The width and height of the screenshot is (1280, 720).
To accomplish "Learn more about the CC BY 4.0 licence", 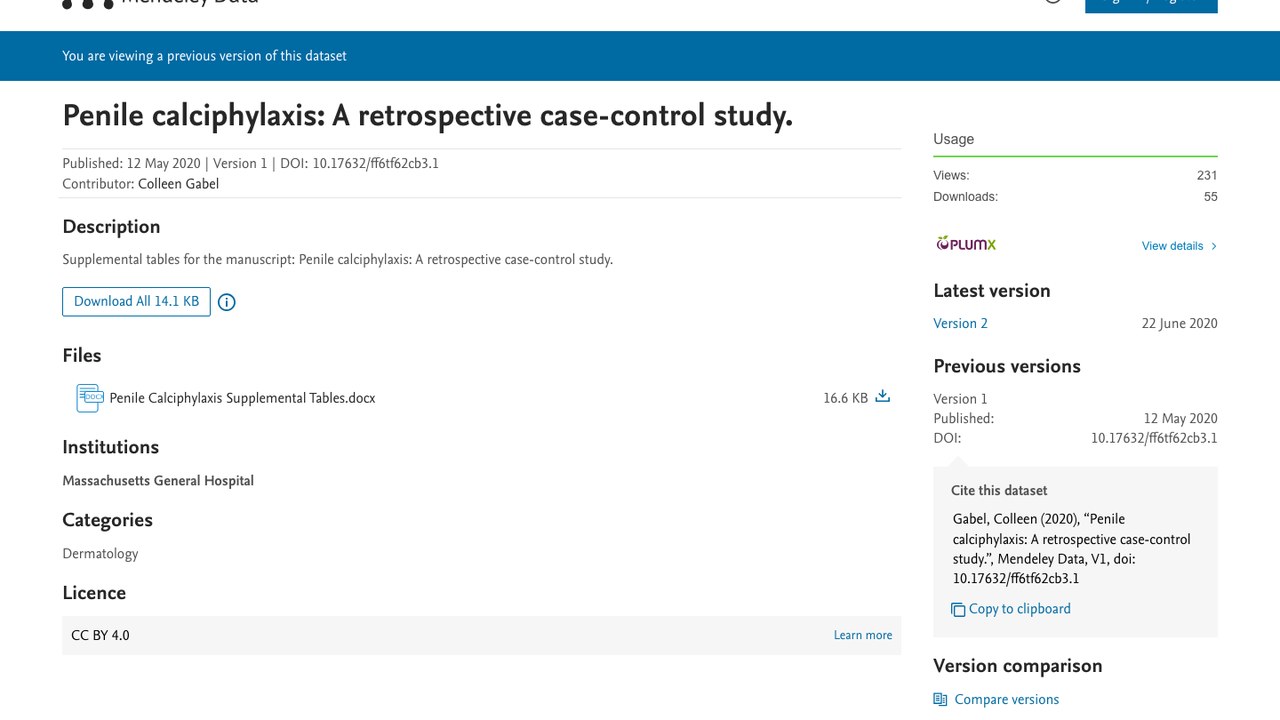I will coord(863,635).
